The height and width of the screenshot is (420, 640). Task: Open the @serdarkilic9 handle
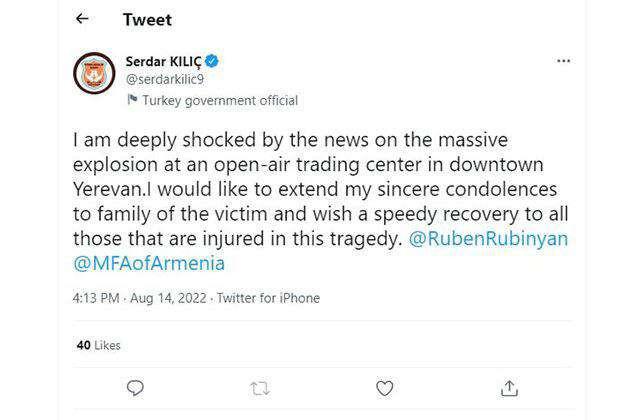tap(164, 79)
